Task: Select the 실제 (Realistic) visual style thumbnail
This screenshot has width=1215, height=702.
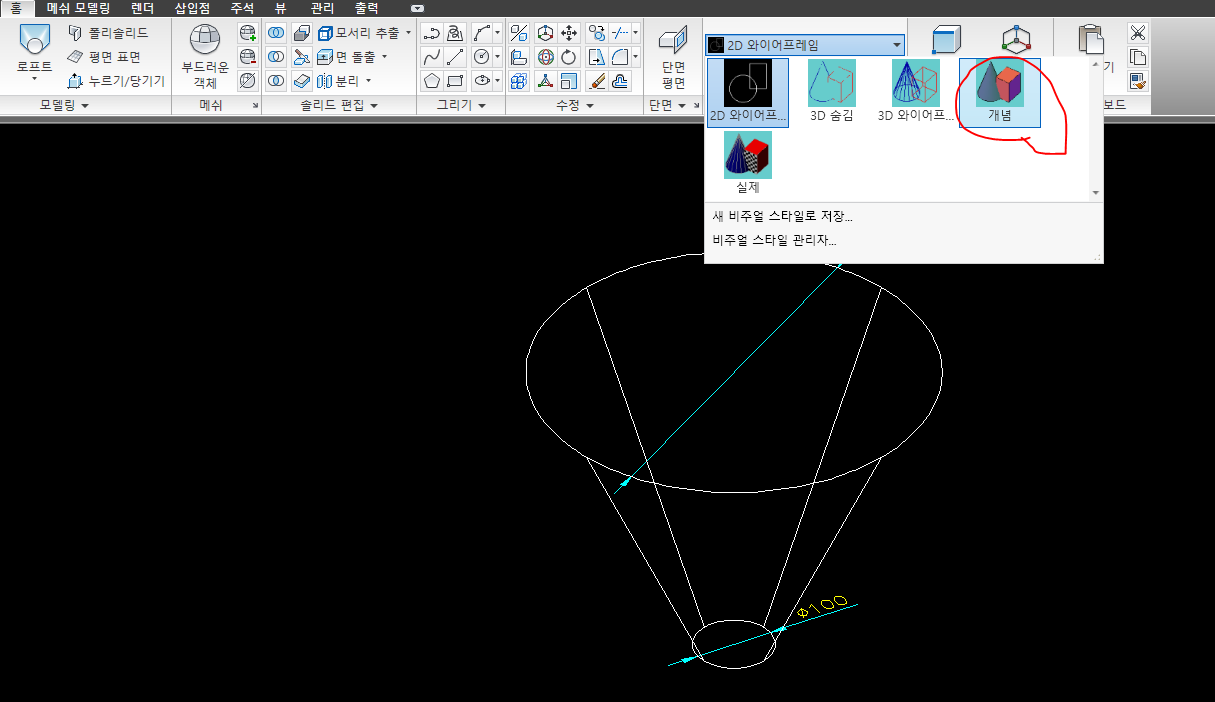Action: pyautogui.click(x=748, y=163)
